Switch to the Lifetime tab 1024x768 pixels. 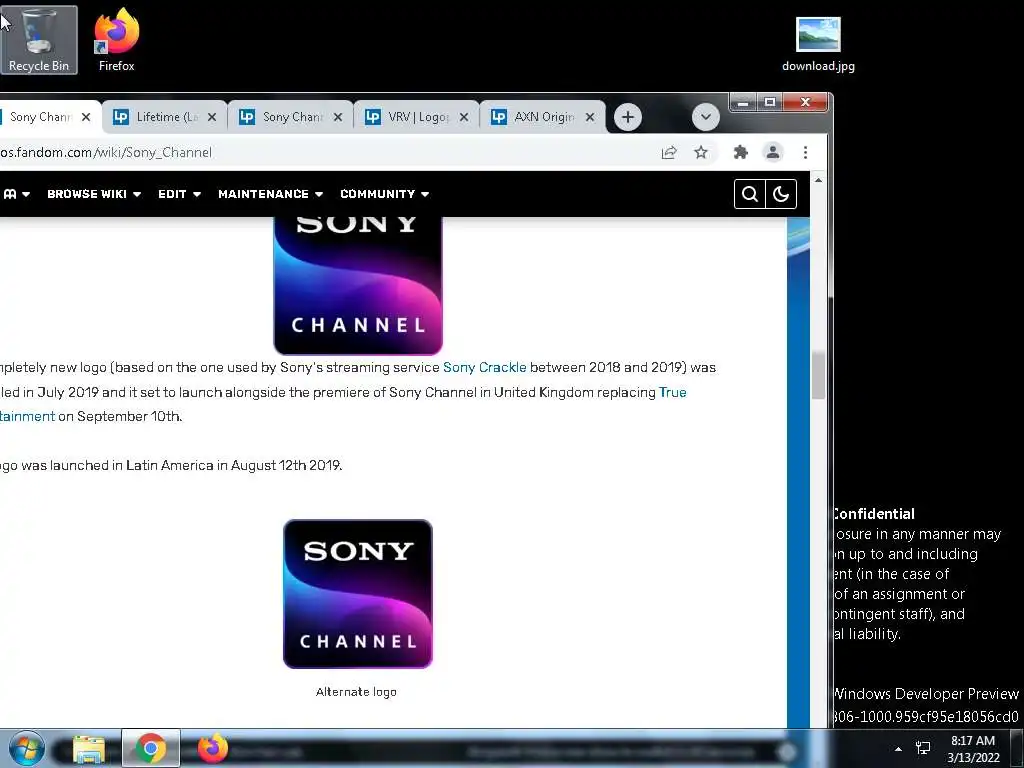(165, 117)
